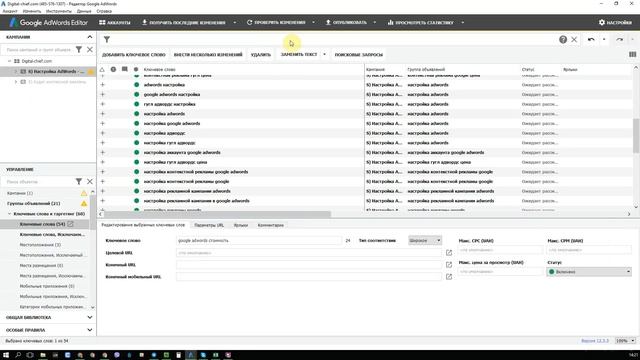Open File Explorer from the taskbar
Screen dimensions: 640x360
tap(42, 355)
